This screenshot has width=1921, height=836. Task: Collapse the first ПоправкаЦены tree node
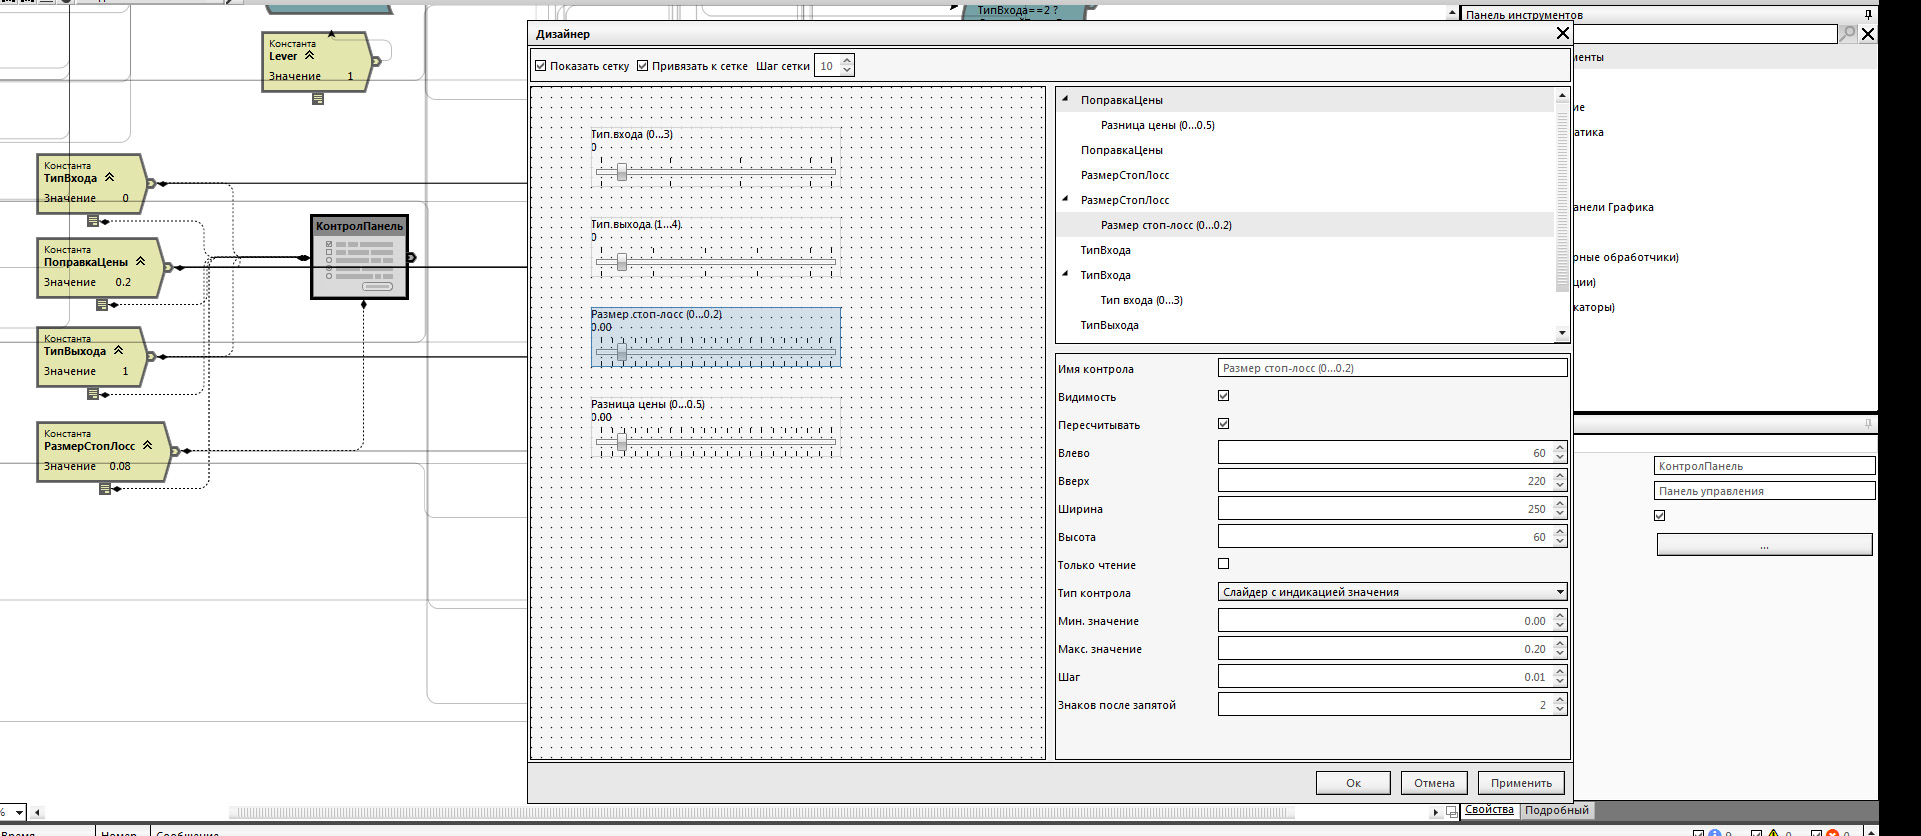click(x=1065, y=99)
